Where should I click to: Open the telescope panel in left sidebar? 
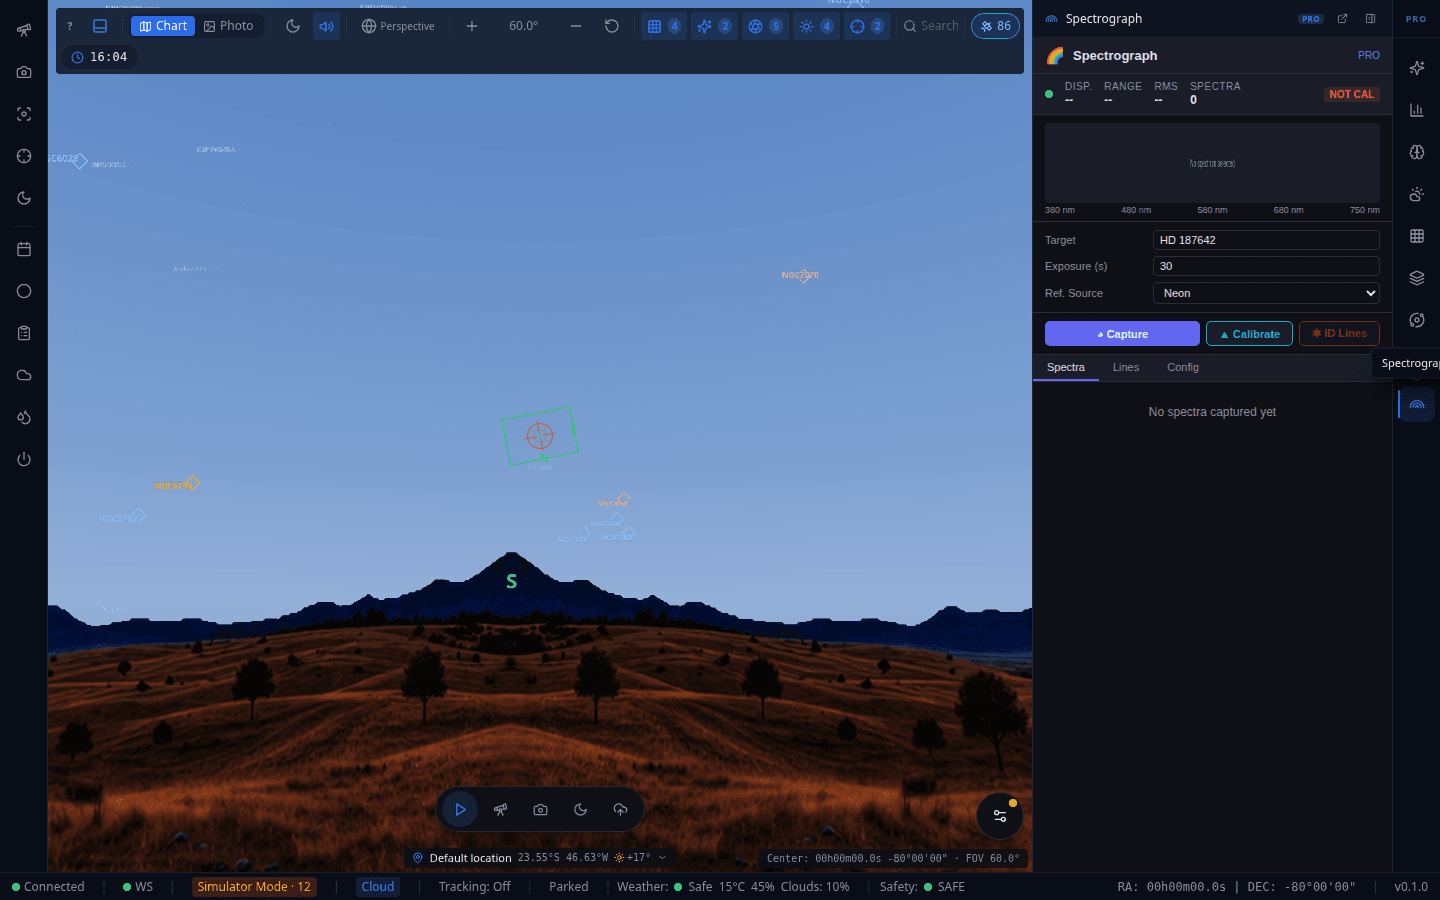[24, 30]
